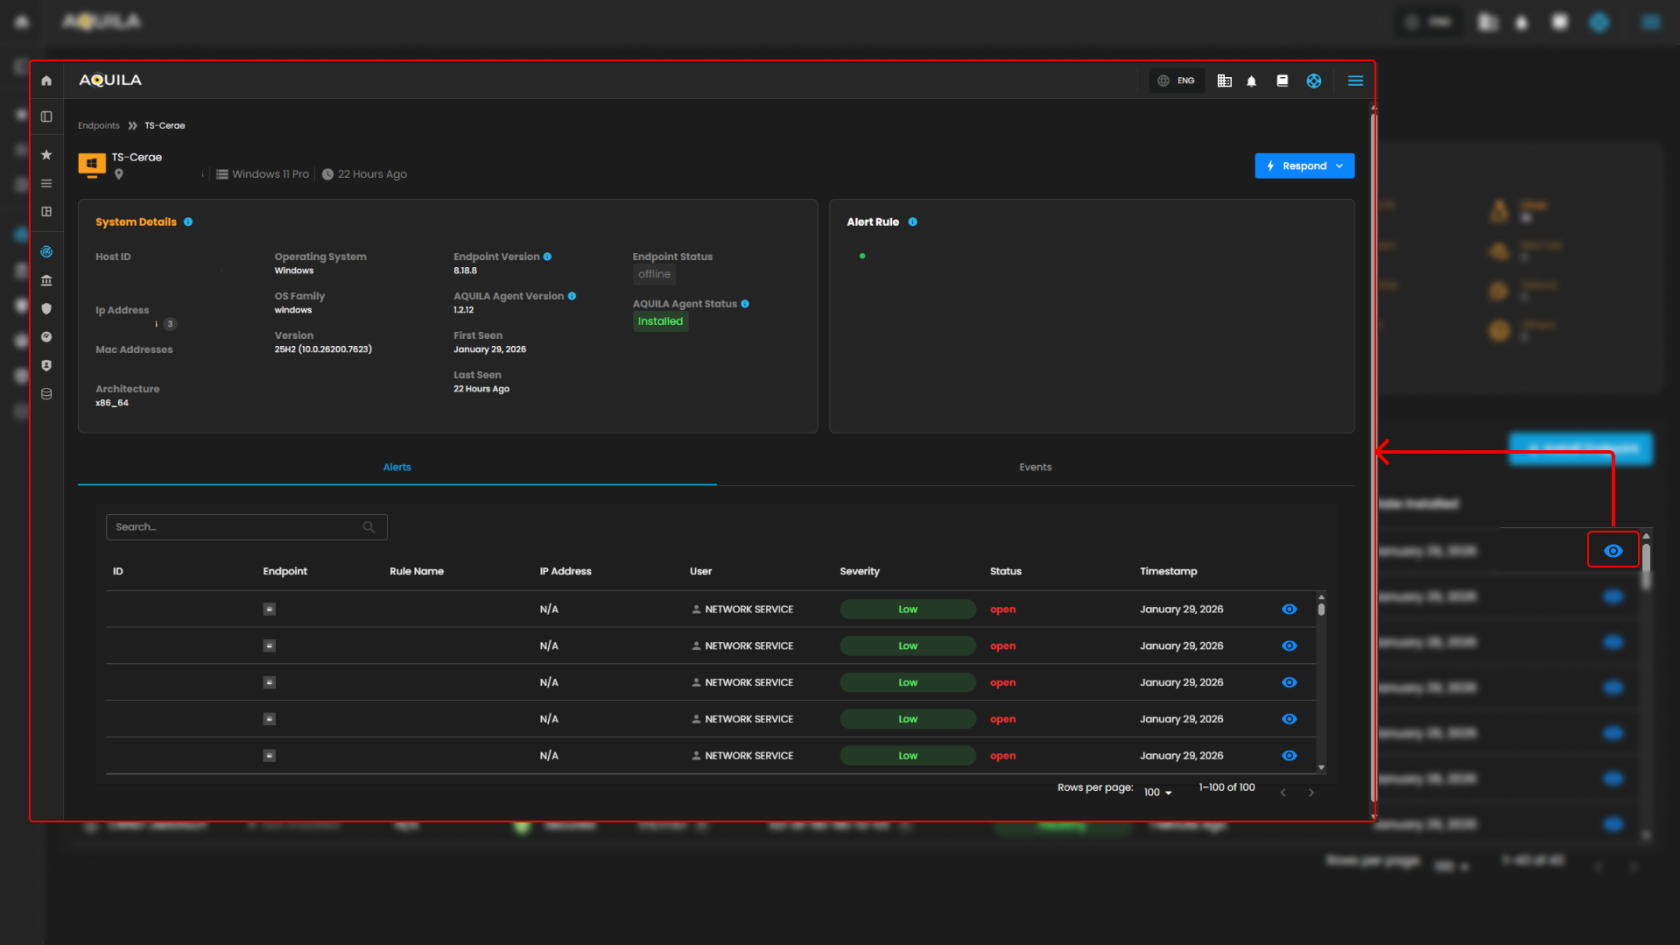Switch to the Events tab
Viewport: 1680px width, 945px height.
(x=1035, y=467)
